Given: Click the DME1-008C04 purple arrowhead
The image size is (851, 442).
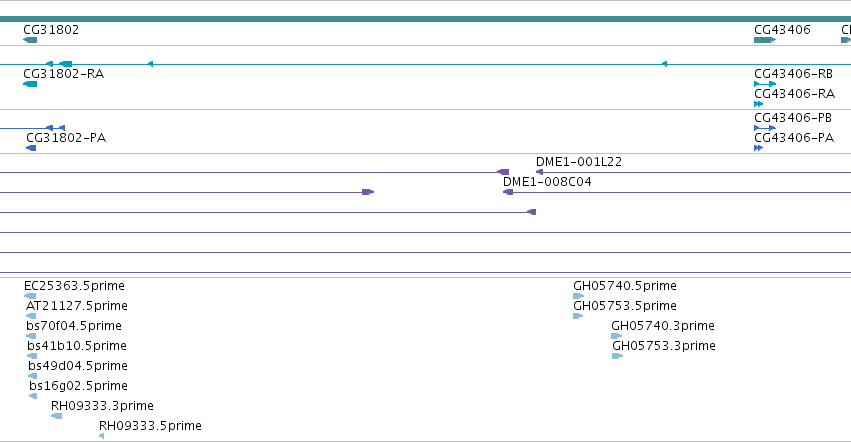Looking at the screenshot, I should 508,192.
